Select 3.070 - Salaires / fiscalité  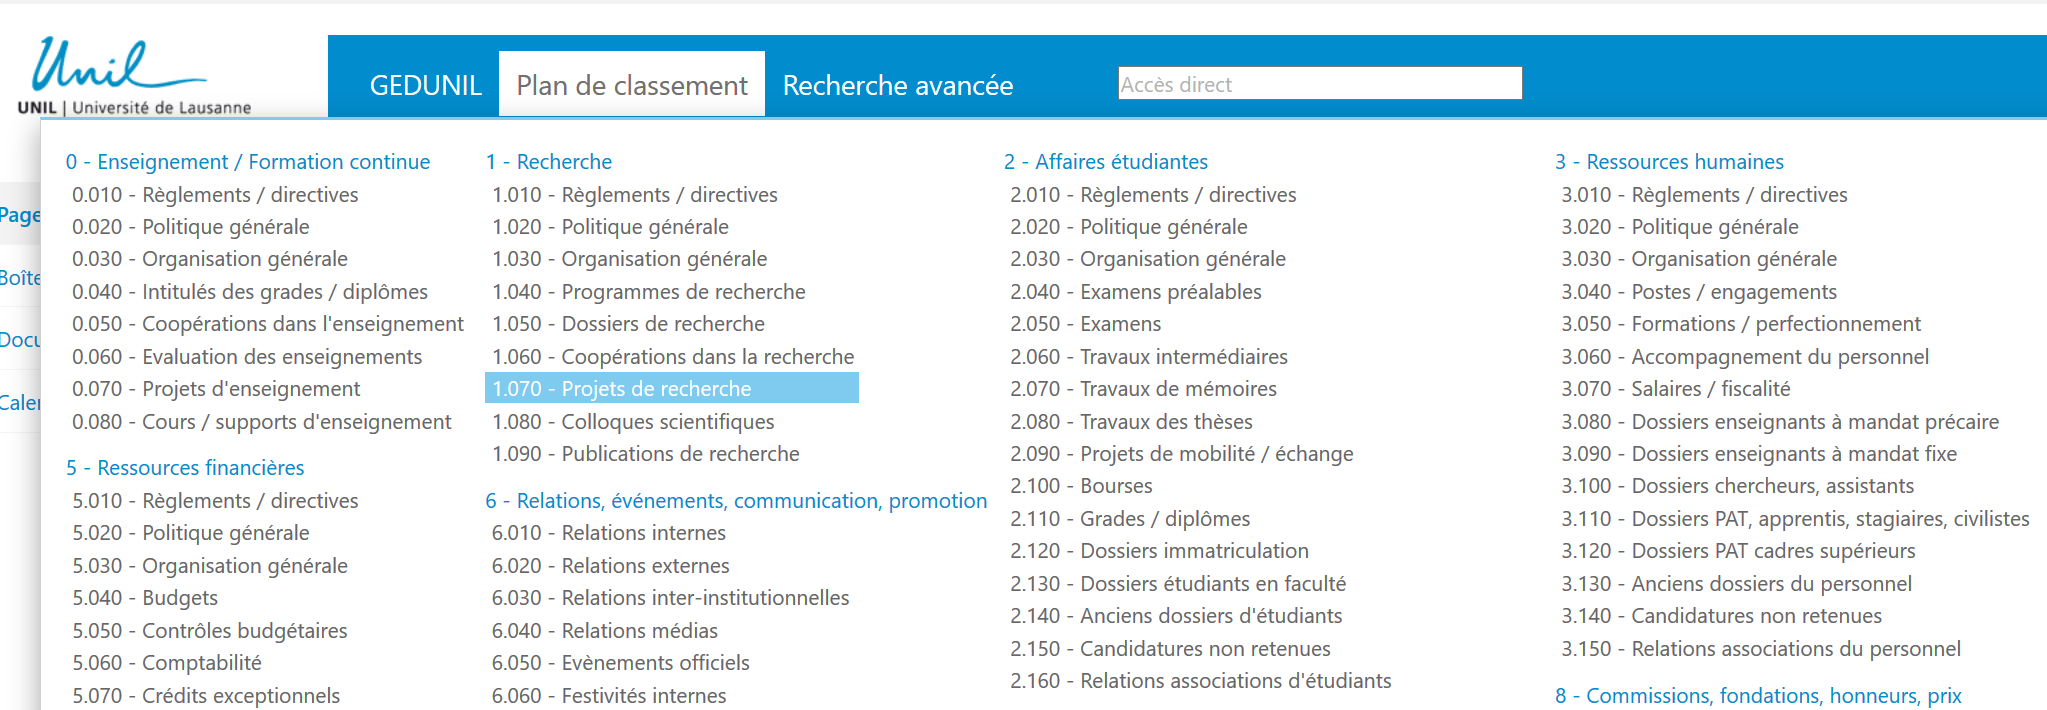pyautogui.click(x=1675, y=389)
